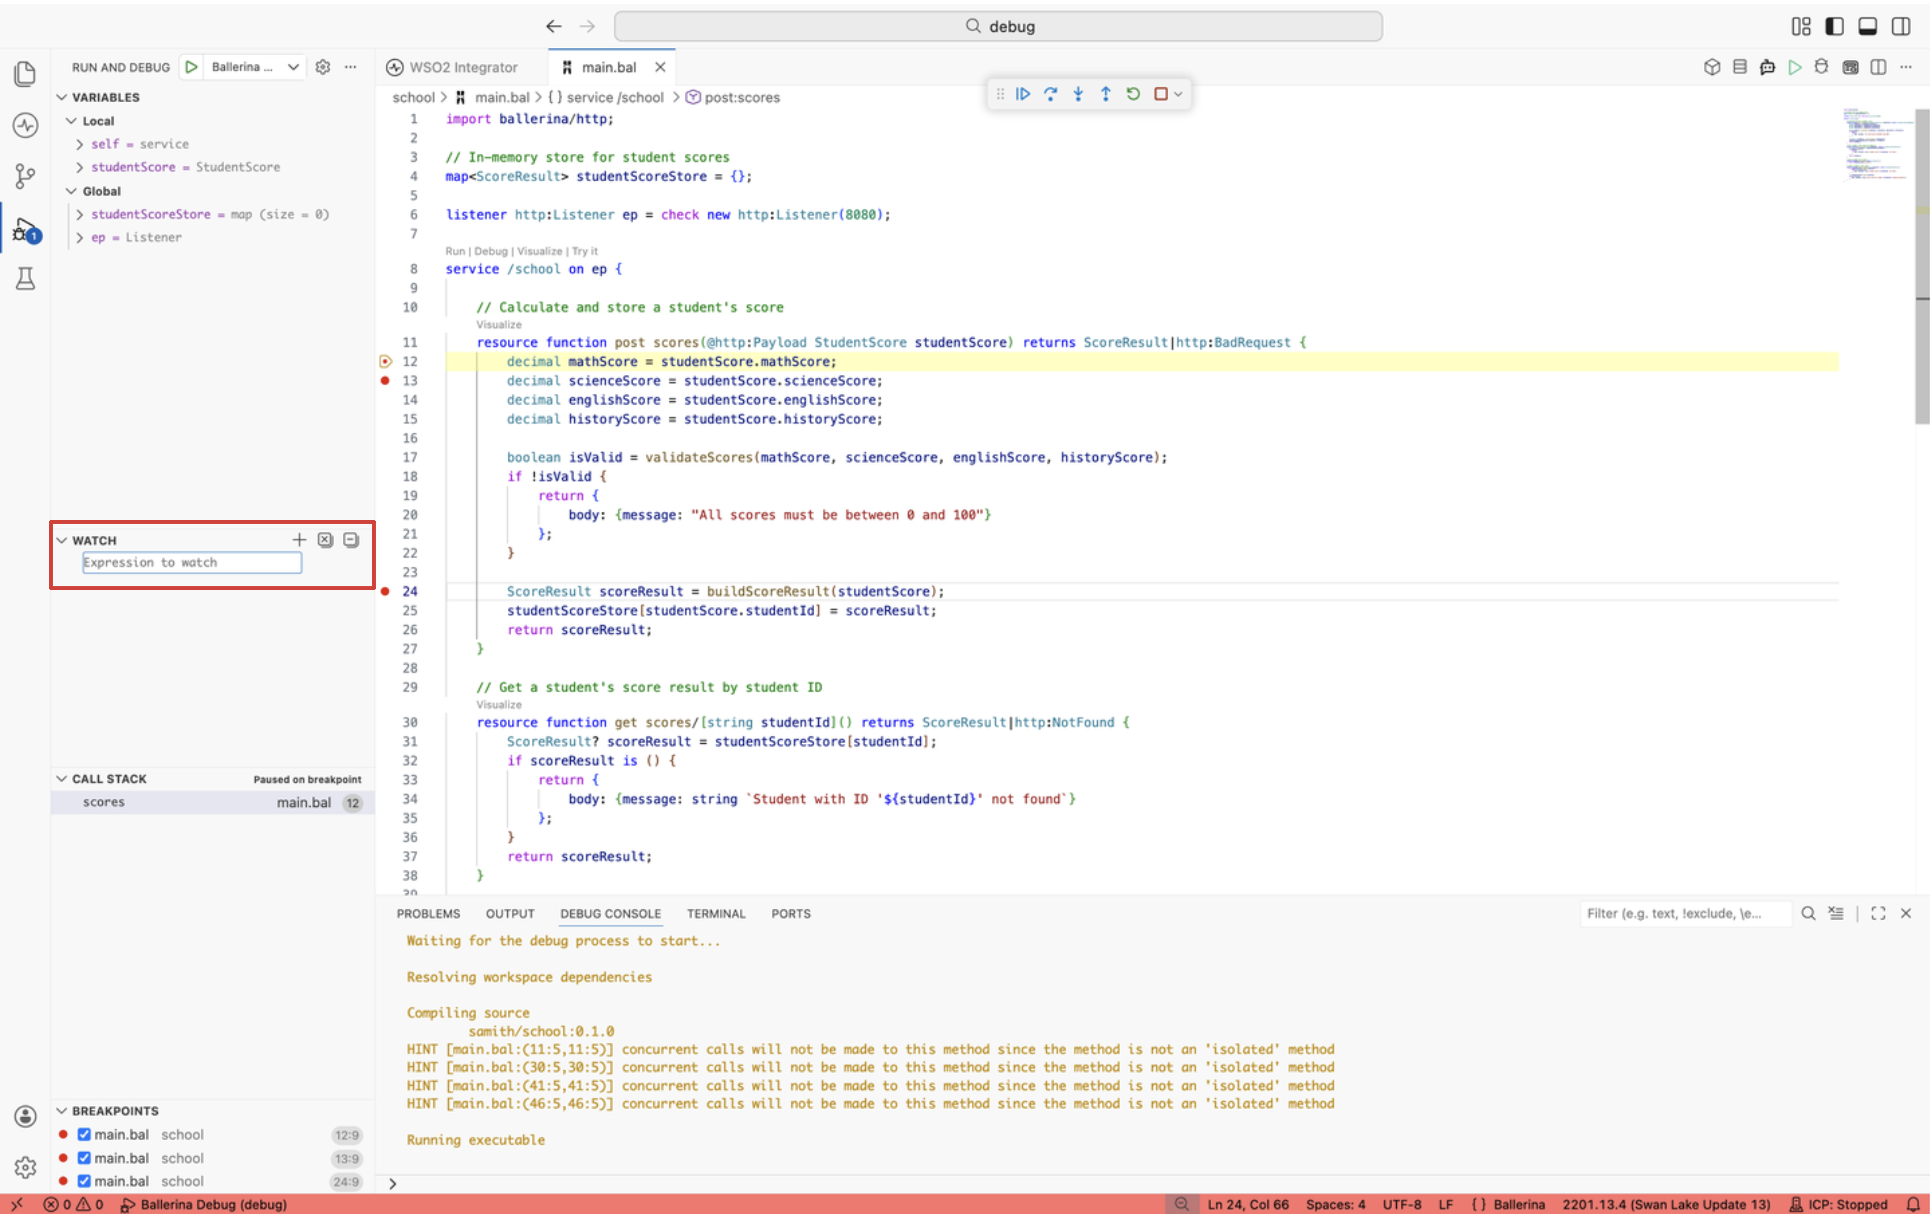Open the Accounts icon in activity bar
This screenshot has width=1930, height=1214.
[26, 1116]
